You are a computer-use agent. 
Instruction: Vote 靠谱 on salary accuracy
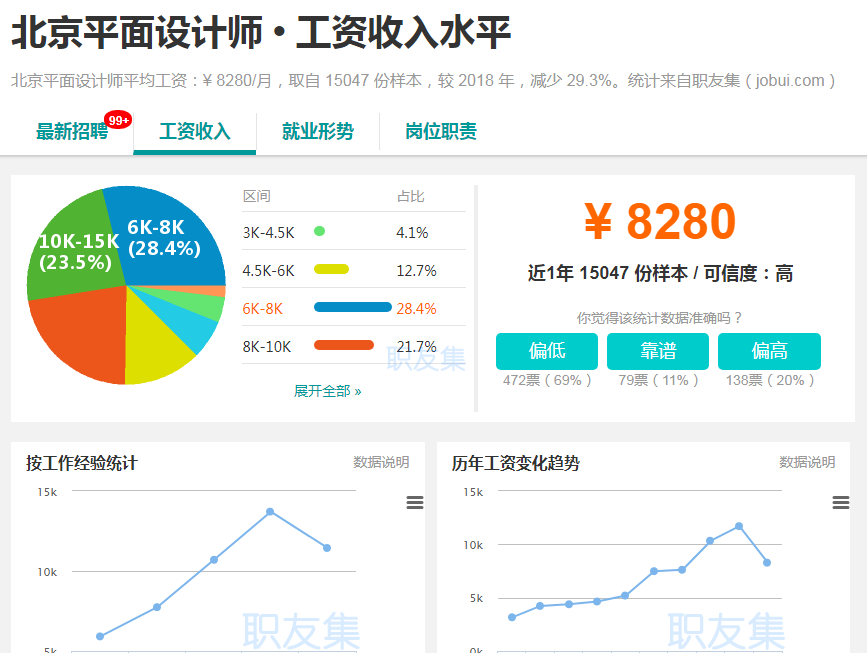pos(657,351)
